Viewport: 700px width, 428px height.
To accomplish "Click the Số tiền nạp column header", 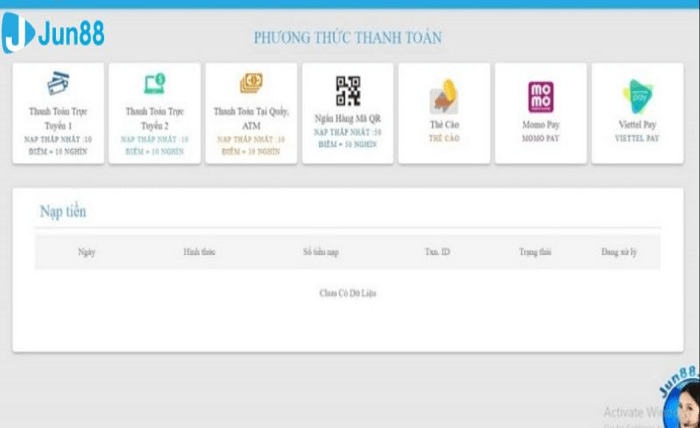I will pyautogui.click(x=321, y=252).
